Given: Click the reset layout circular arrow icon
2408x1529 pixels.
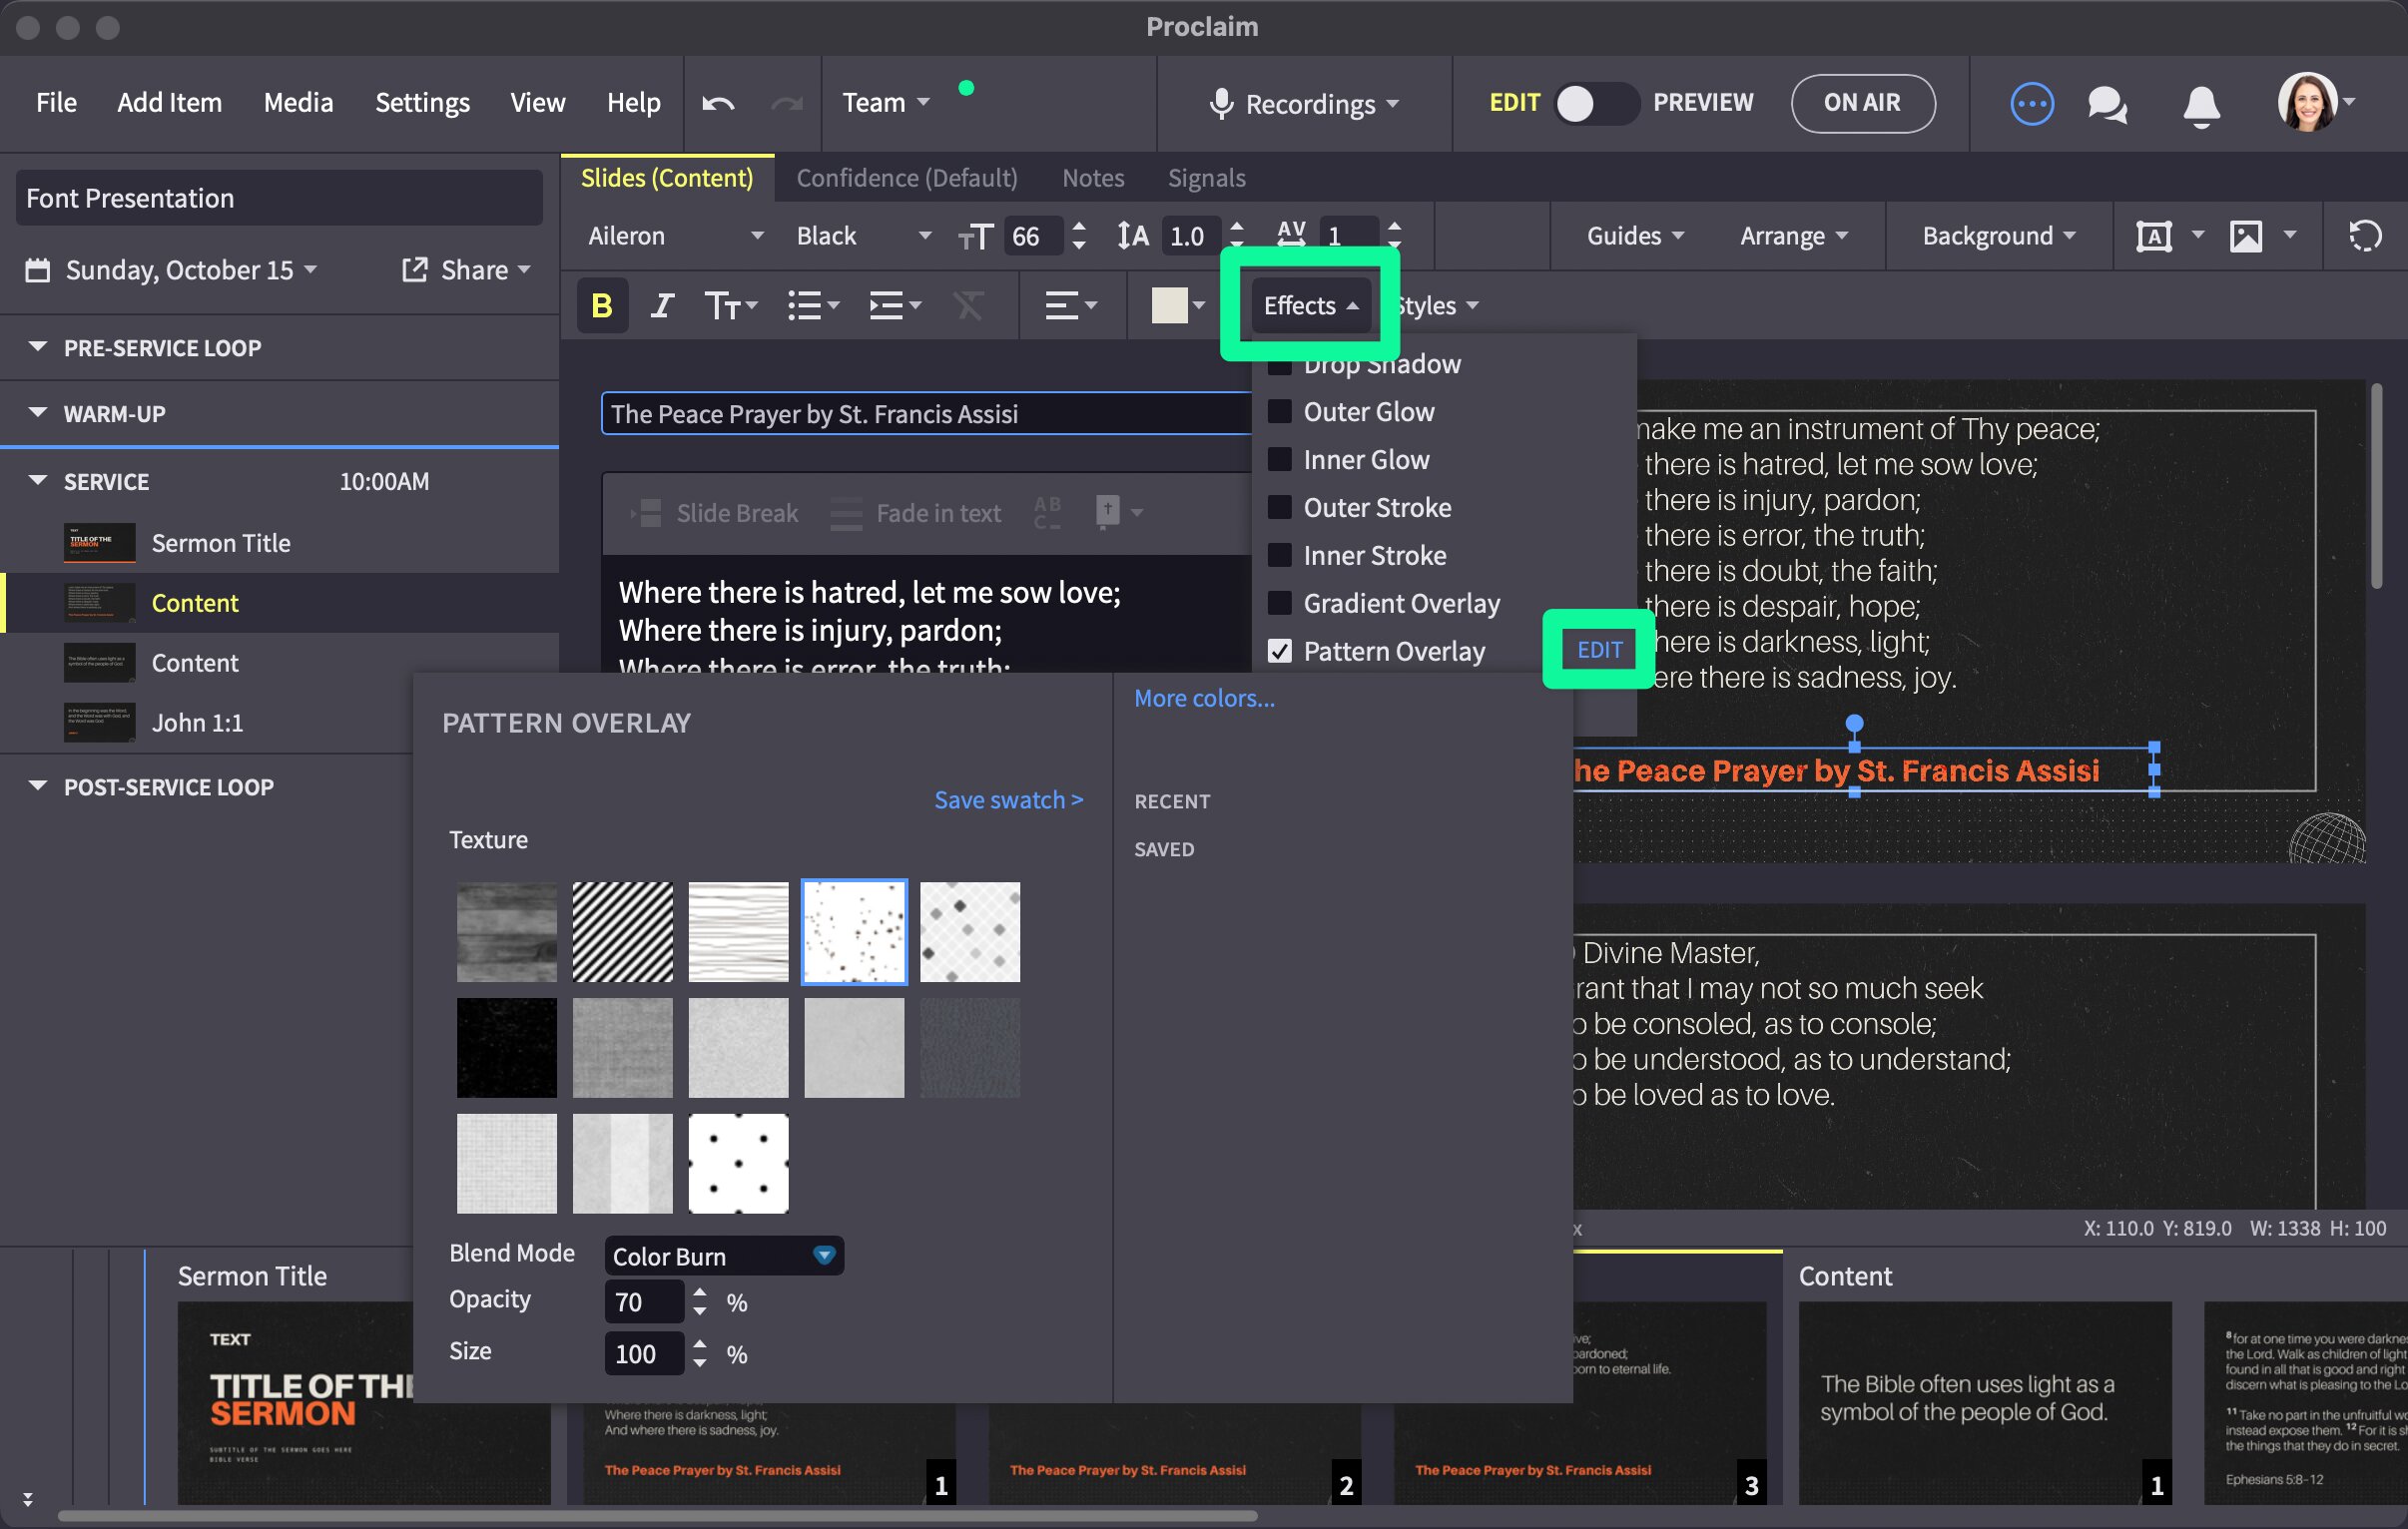Looking at the screenshot, I should coord(2364,236).
